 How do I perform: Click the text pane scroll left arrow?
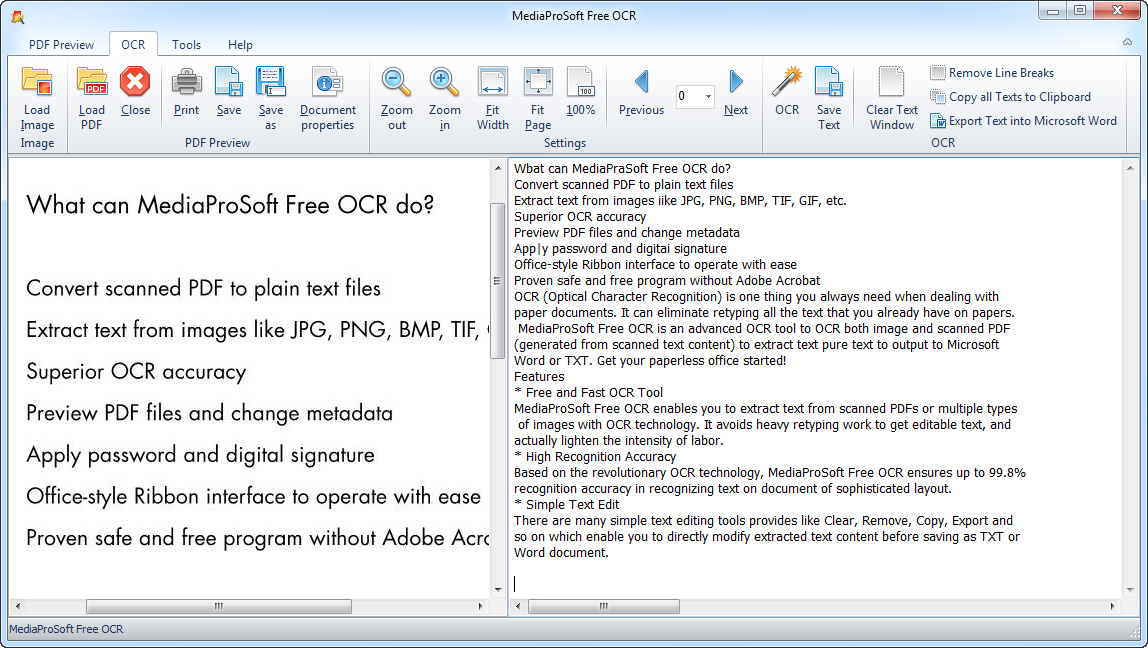(518, 606)
